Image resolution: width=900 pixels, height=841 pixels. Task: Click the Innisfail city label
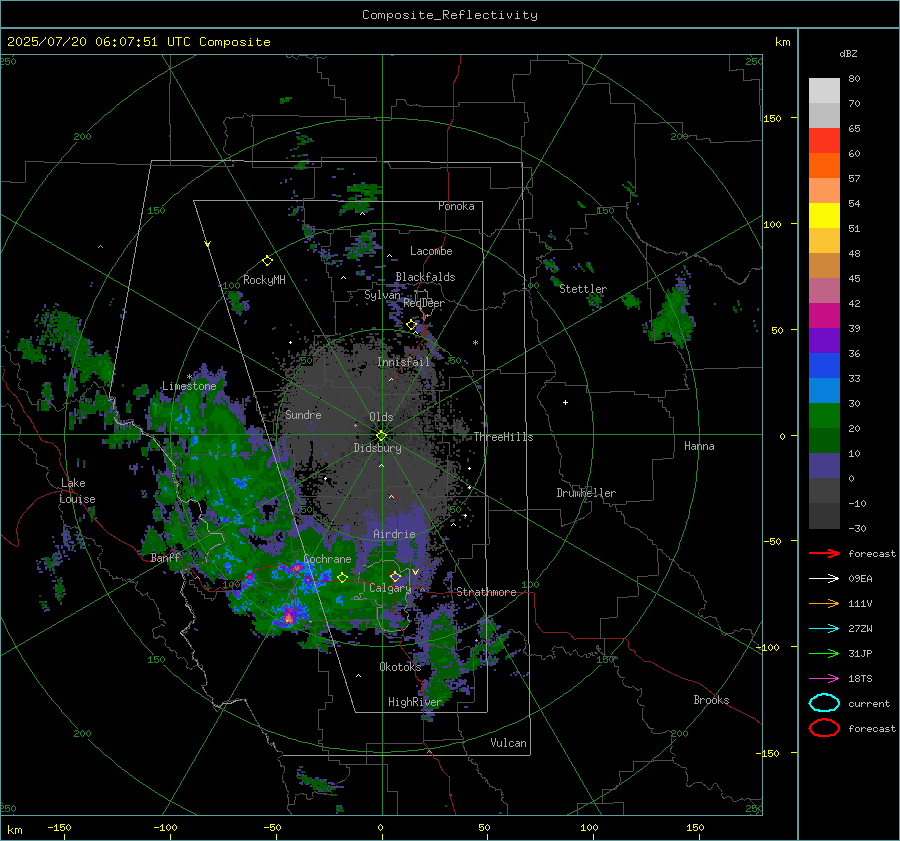click(x=404, y=362)
